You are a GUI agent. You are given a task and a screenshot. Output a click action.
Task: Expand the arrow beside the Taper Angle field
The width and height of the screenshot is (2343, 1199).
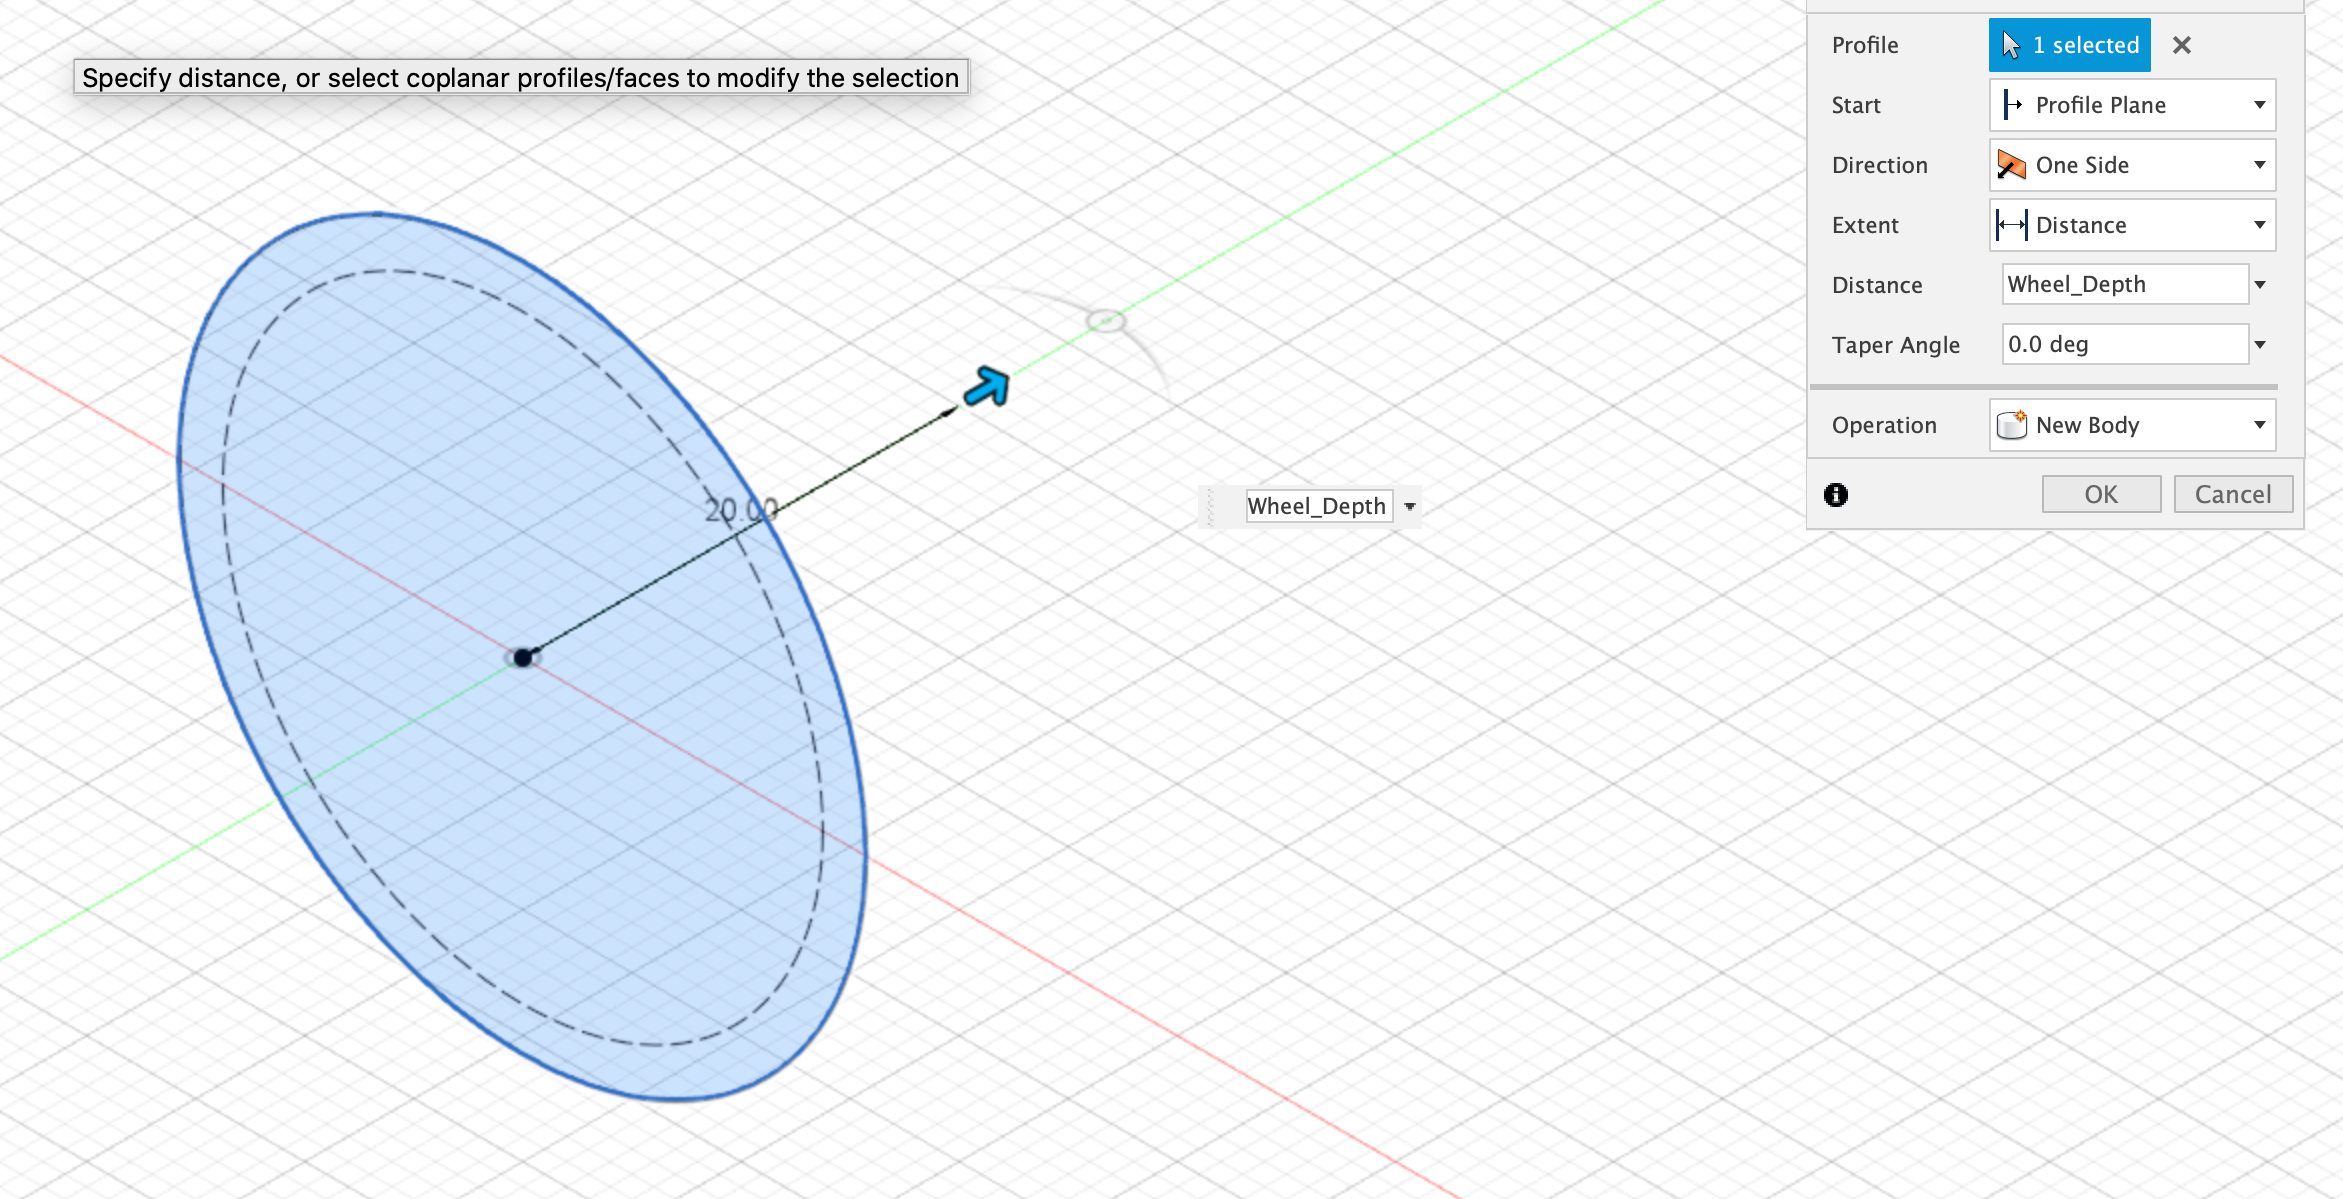click(2261, 345)
